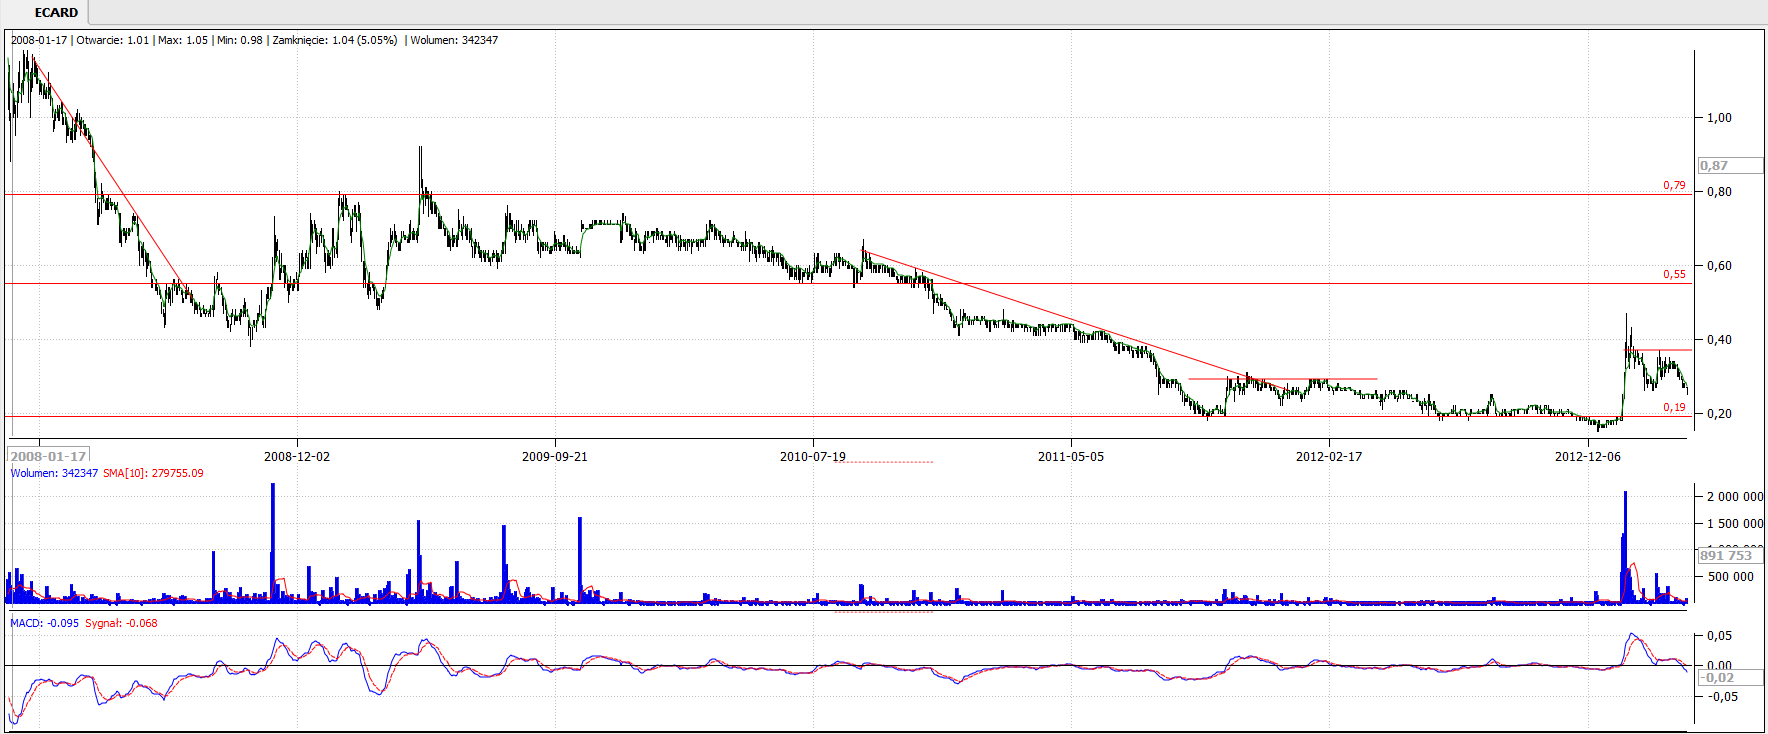1768x734 pixels.
Task: Click the 500 000 volume axis value
Action: 1731,577
